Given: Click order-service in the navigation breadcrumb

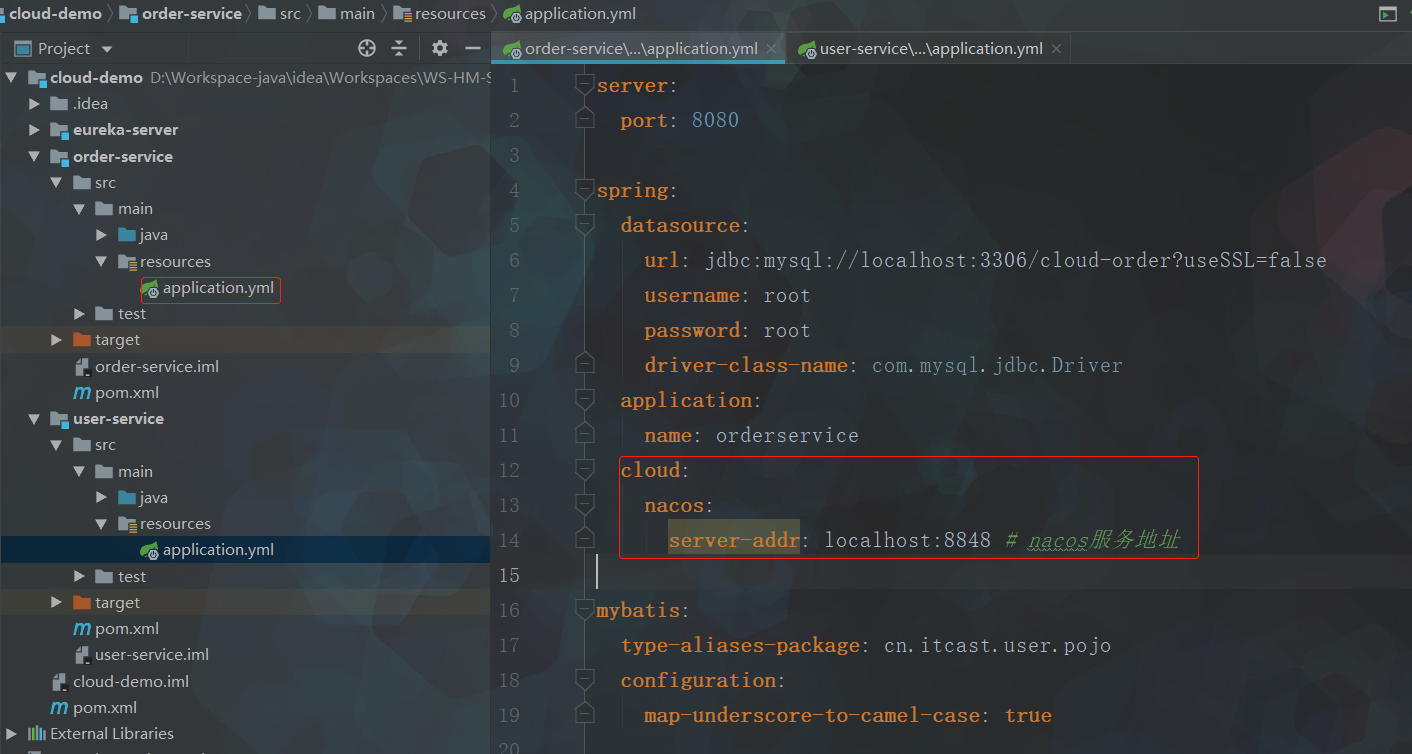Looking at the screenshot, I should tap(191, 14).
